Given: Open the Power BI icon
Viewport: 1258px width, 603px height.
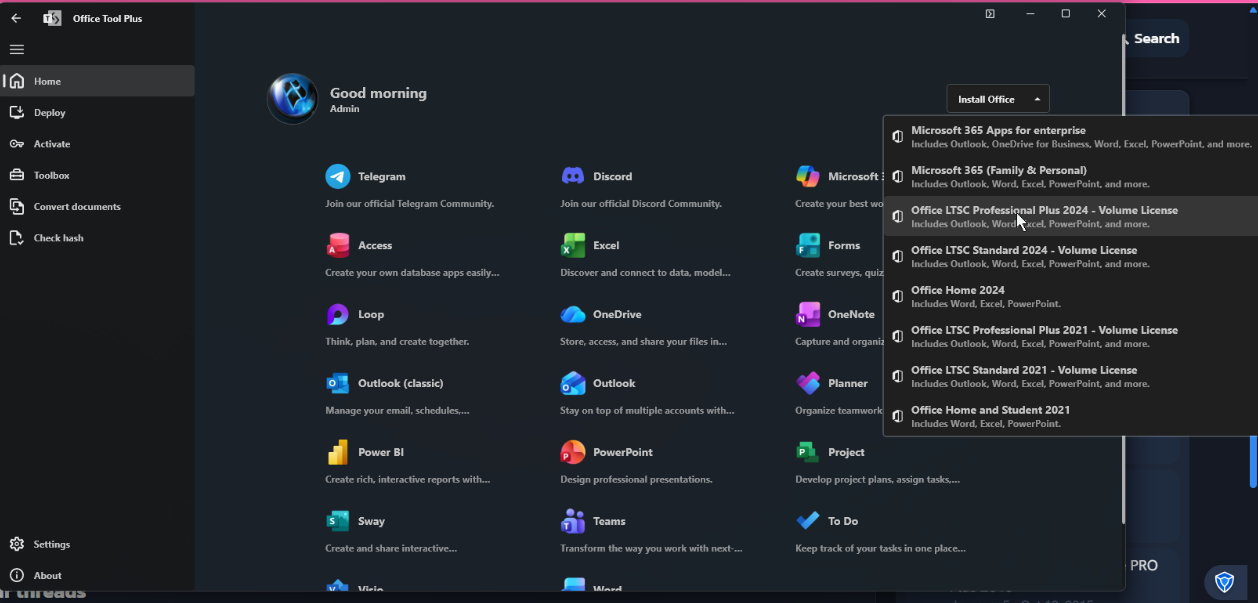Looking at the screenshot, I should [338, 452].
